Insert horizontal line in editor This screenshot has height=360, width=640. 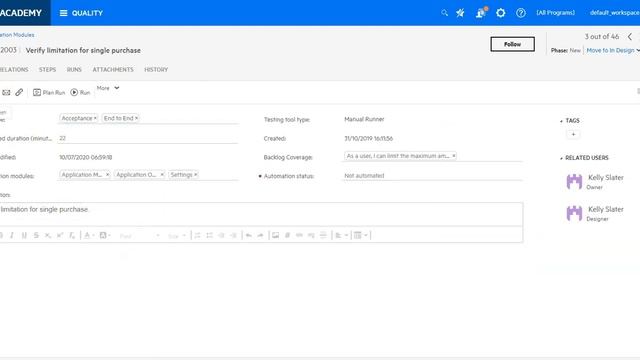point(323,236)
